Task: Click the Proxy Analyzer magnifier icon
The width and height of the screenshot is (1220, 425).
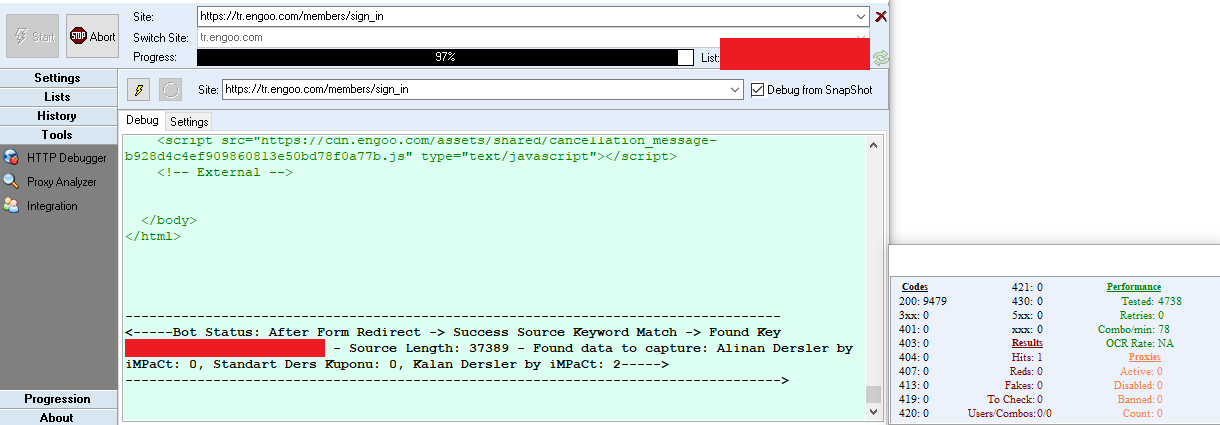Action: pyautogui.click(x=11, y=182)
